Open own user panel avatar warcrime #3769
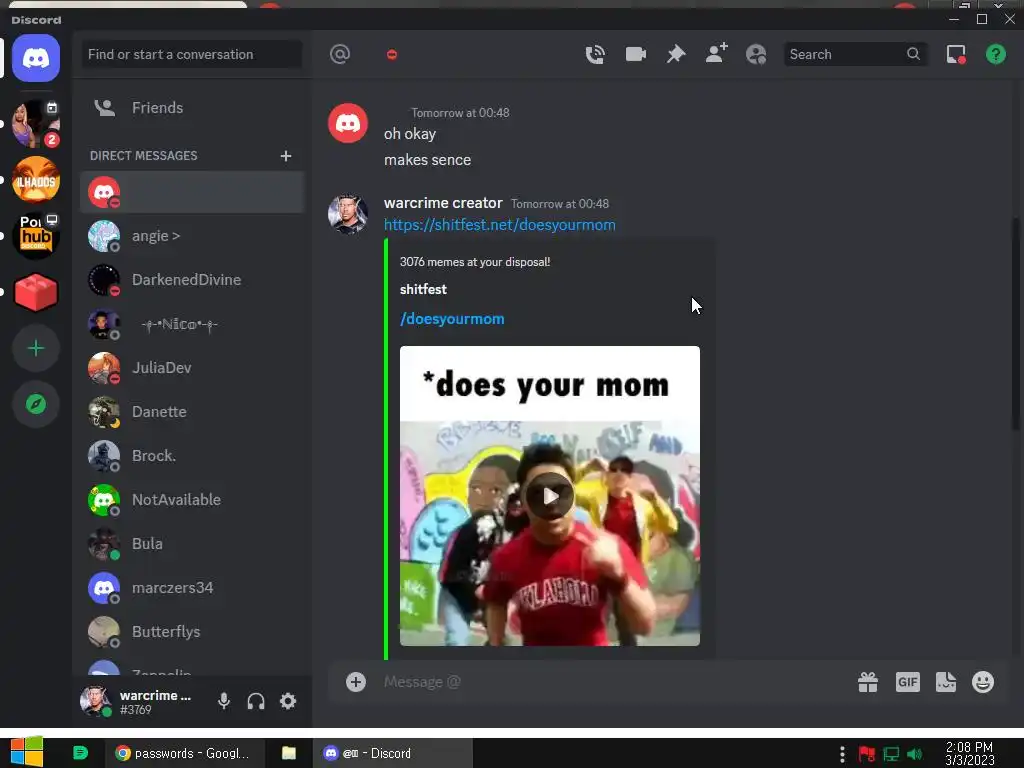Image resolution: width=1024 pixels, height=768 pixels. (x=95, y=701)
